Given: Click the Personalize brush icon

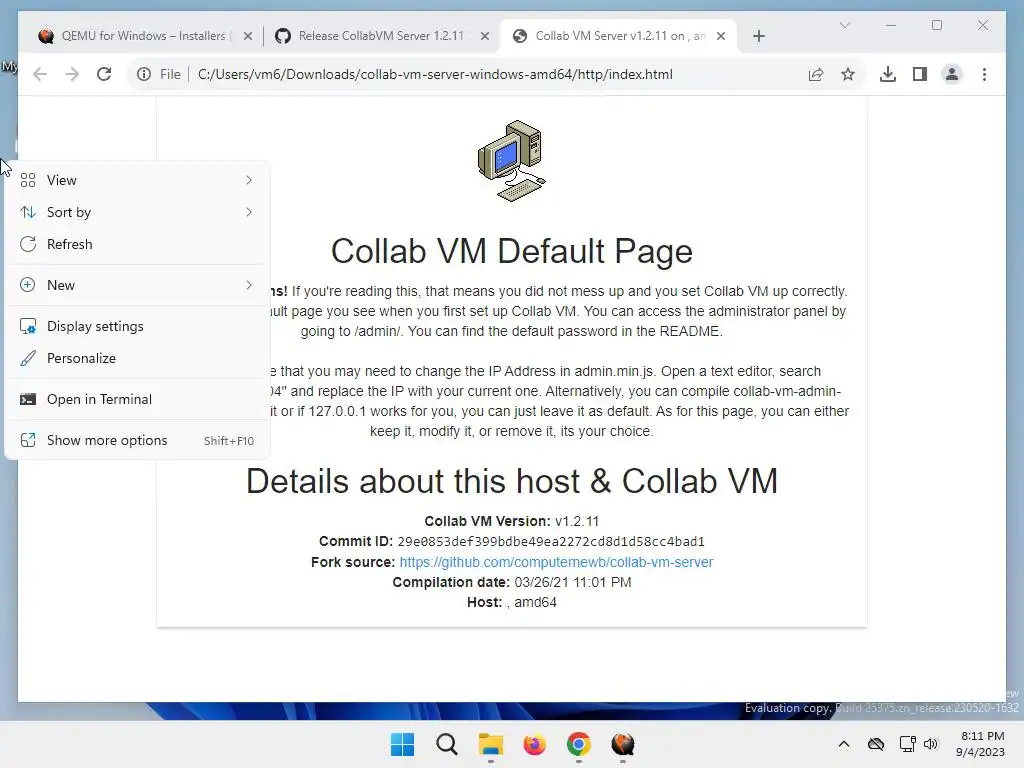Looking at the screenshot, I should pyautogui.click(x=27, y=359).
